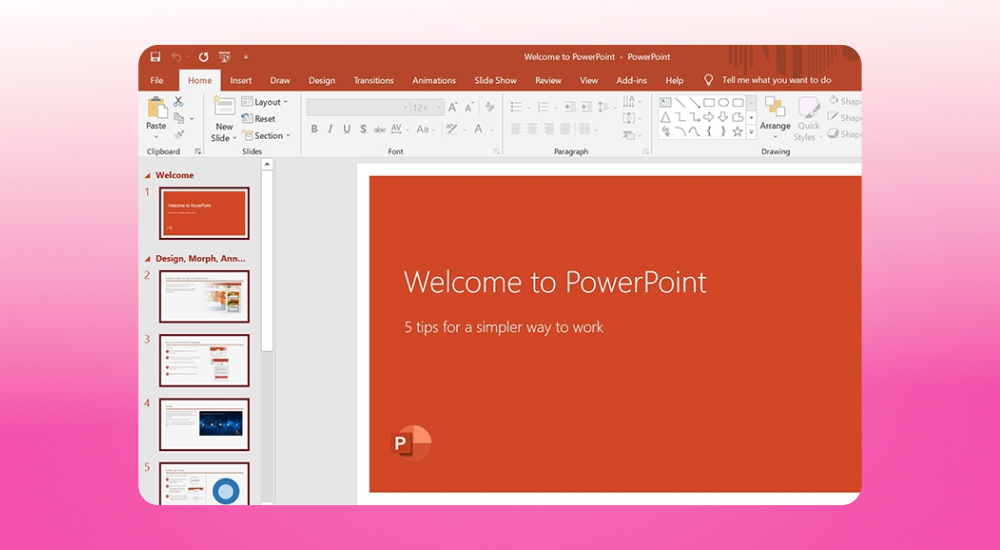The width and height of the screenshot is (1000, 550).
Task: Click the Format Painter brush icon
Action: pyautogui.click(x=179, y=134)
